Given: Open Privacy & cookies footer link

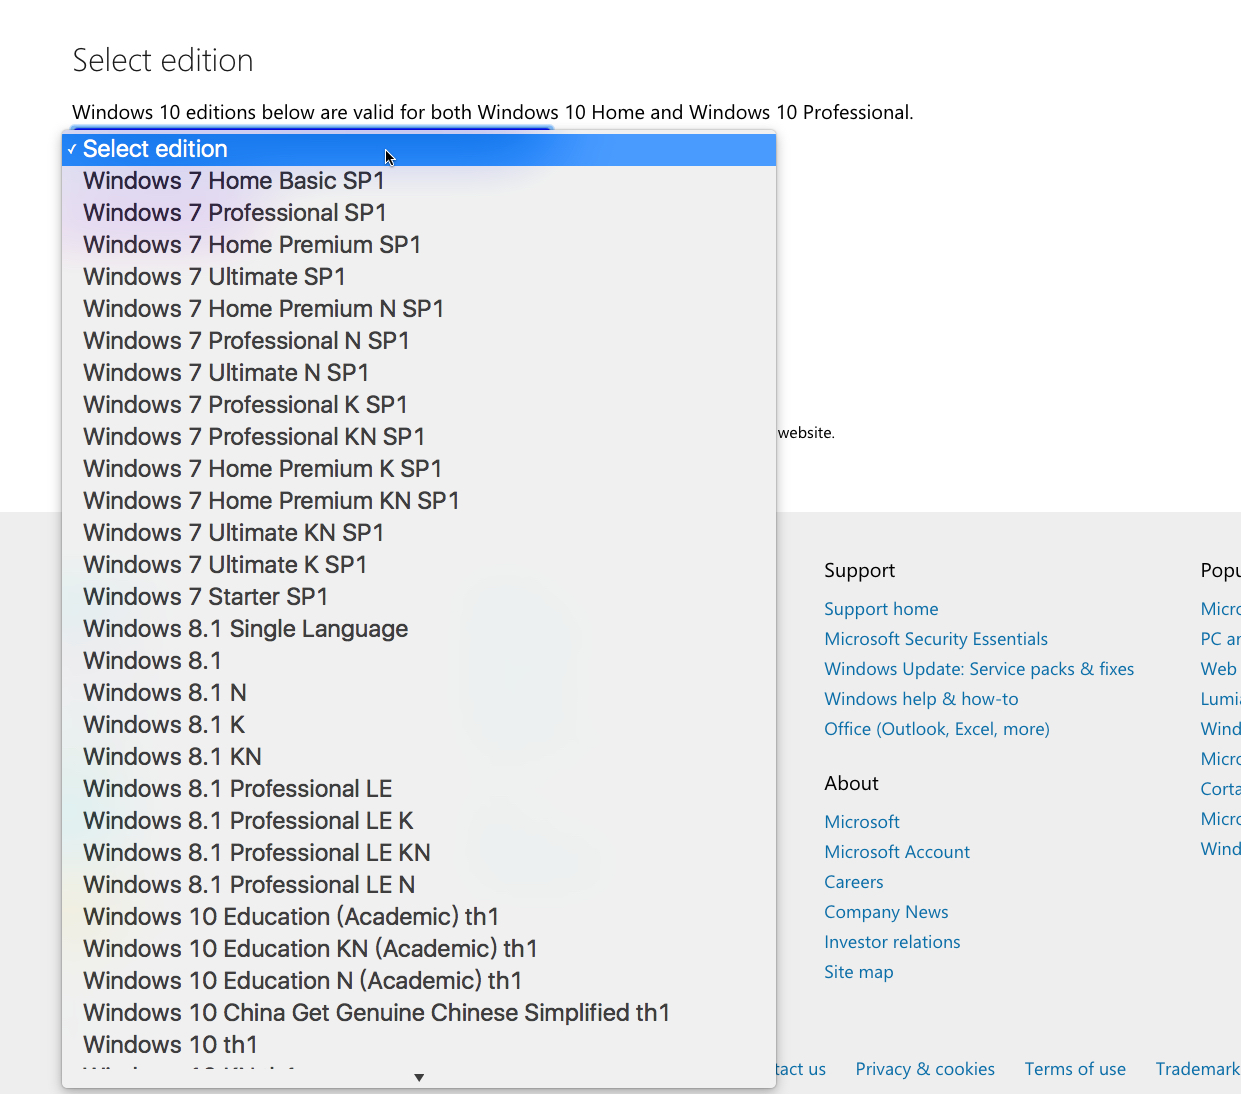Looking at the screenshot, I should click(x=925, y=1069).
